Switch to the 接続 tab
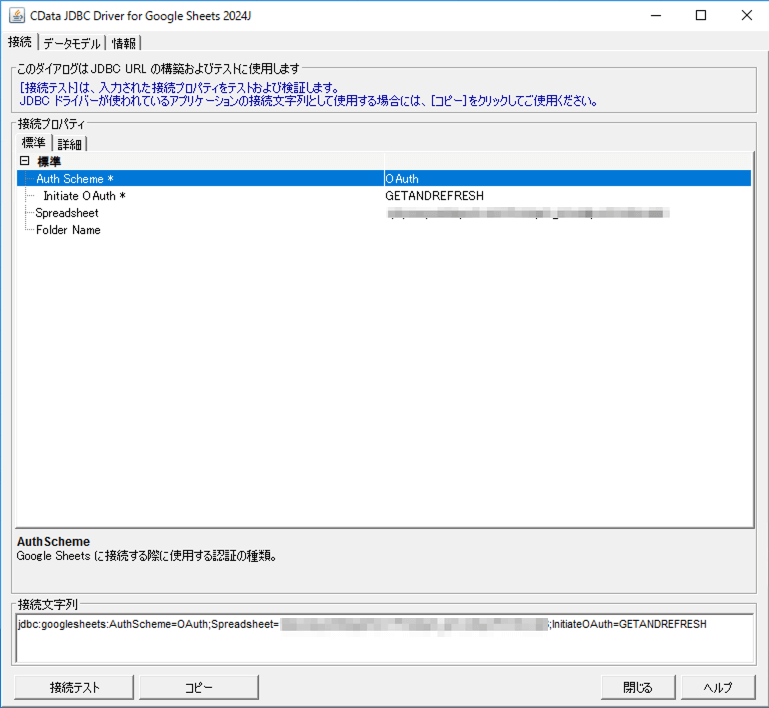 (x=20, y=42)
